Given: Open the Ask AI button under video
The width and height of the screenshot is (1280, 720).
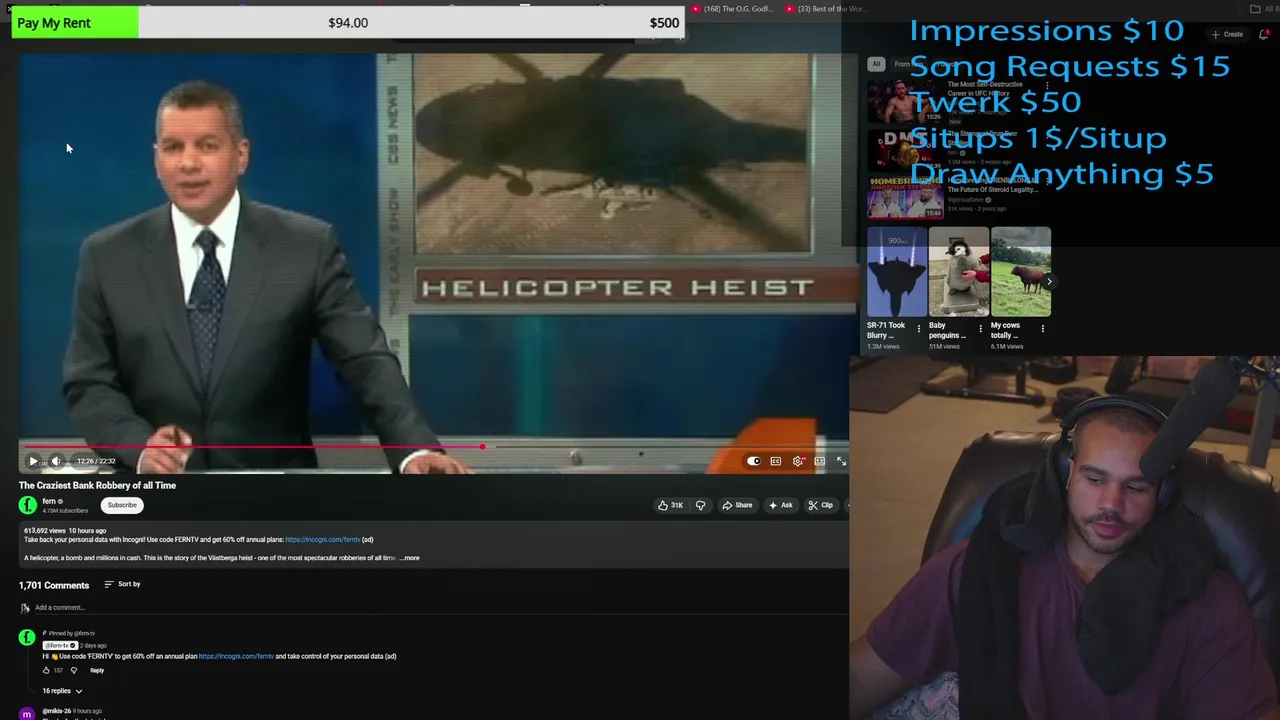Looking at the screenshot, I should [x=780, y=505].
